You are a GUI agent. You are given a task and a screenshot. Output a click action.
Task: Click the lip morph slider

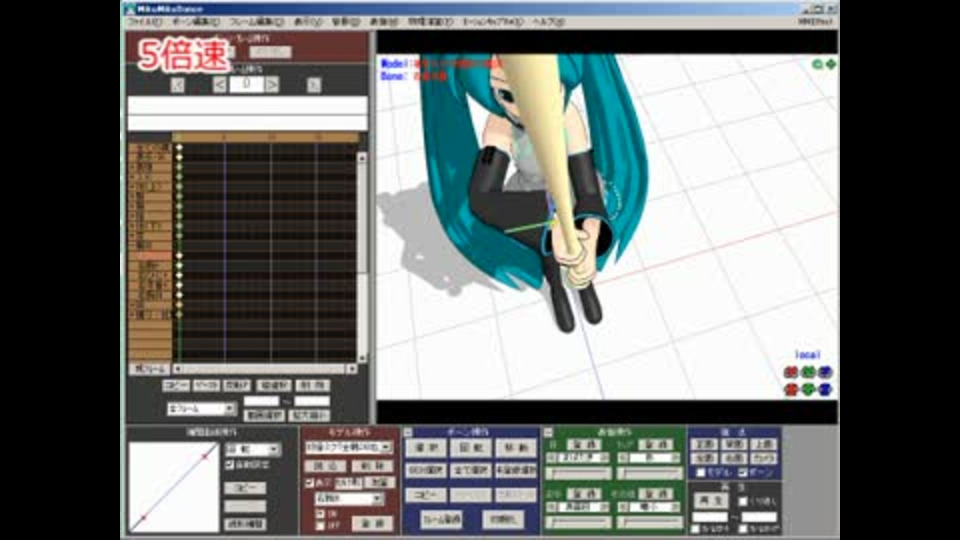point(650,473)
